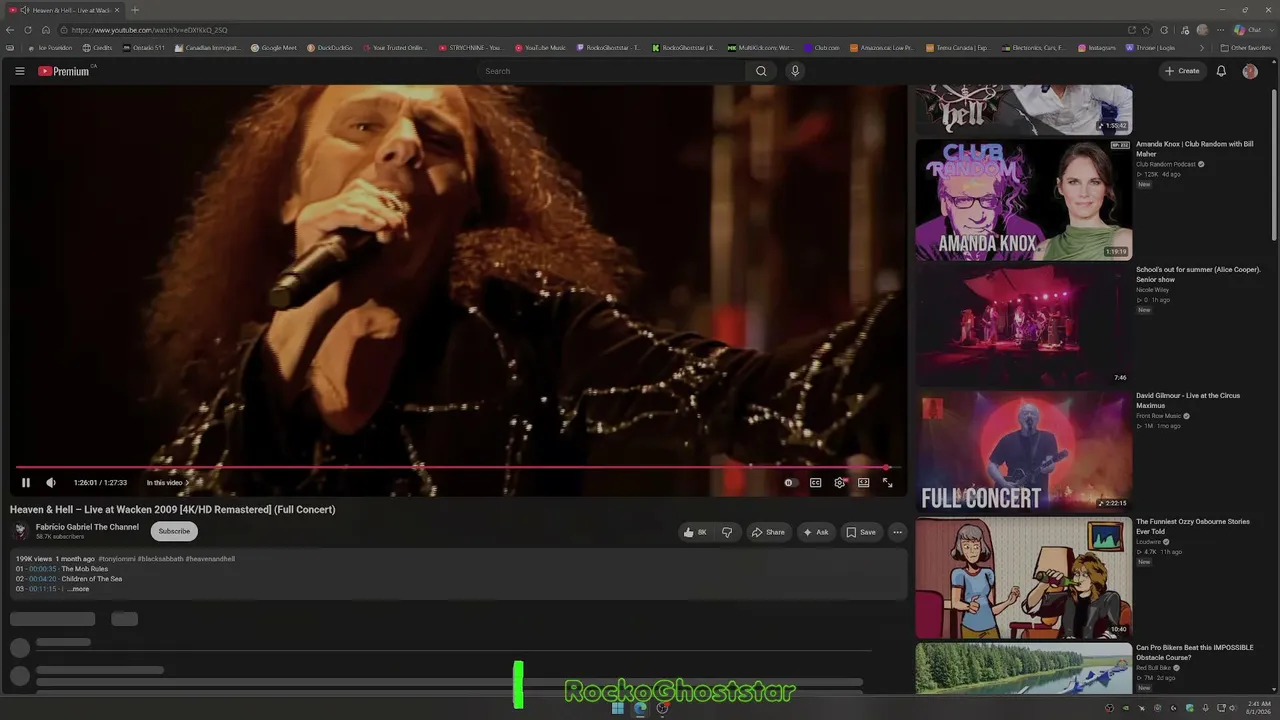Pause the video playback
The height and width of the screenshot is (720, 1280).
(26, 483)
